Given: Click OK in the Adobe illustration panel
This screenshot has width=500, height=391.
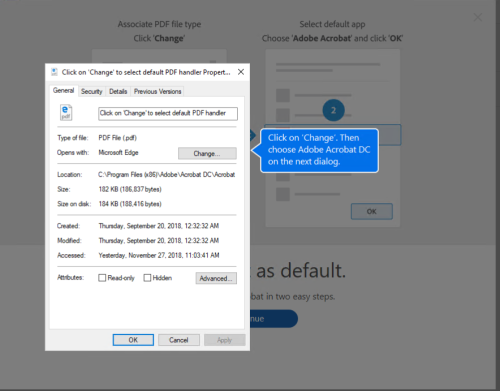Looking at the screenshot, I should 372,211.
